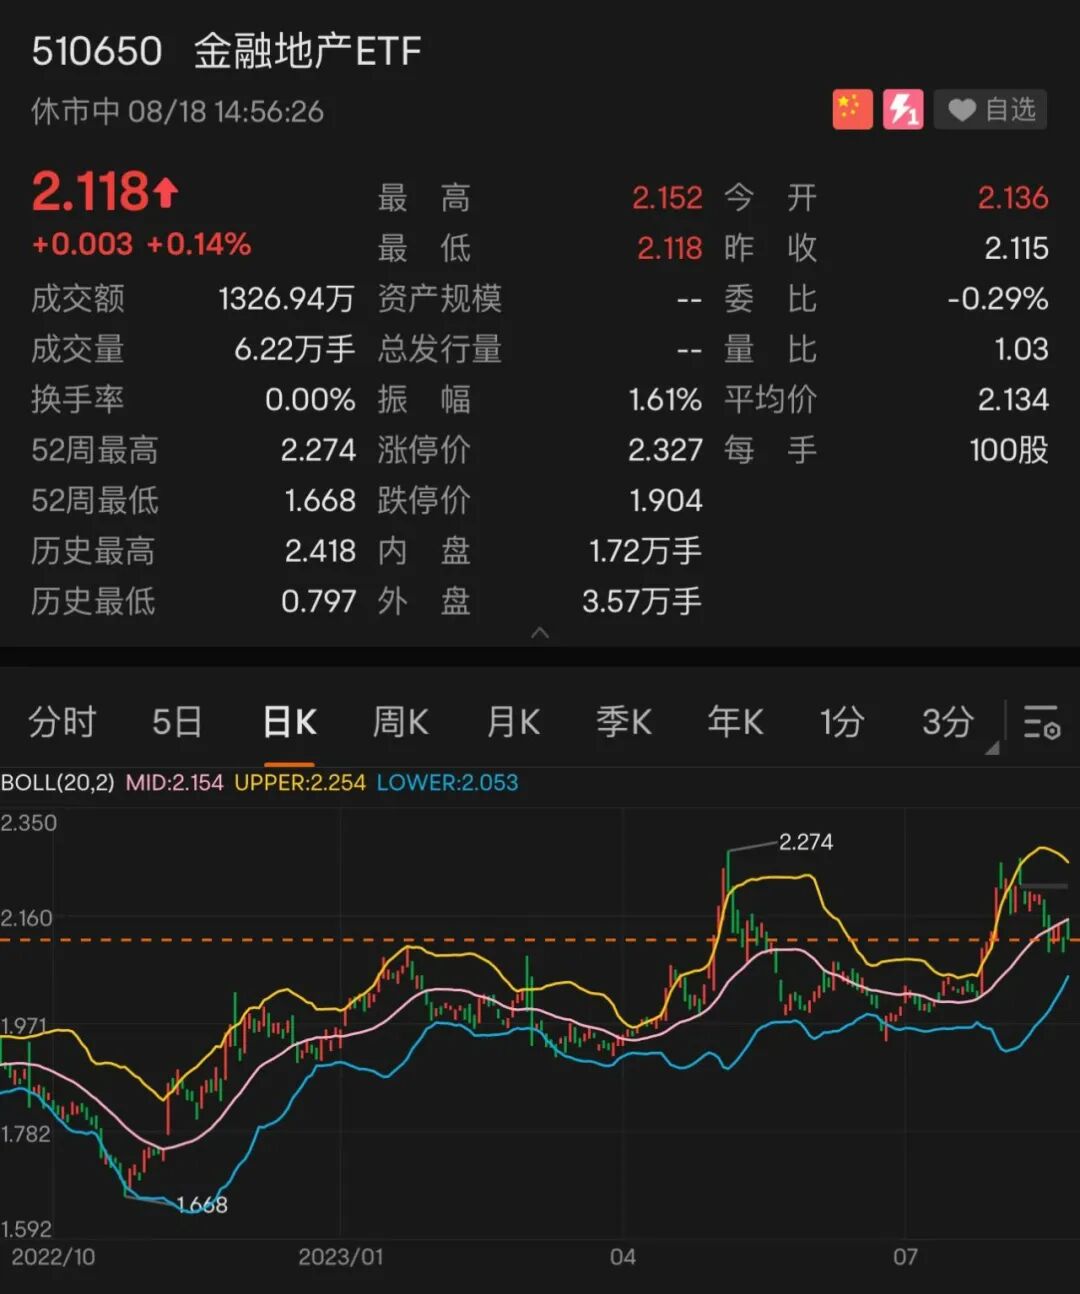Expand more minute intervals next to 3分
This screenshot has width=1080, height=1294.
pos(992,747)
